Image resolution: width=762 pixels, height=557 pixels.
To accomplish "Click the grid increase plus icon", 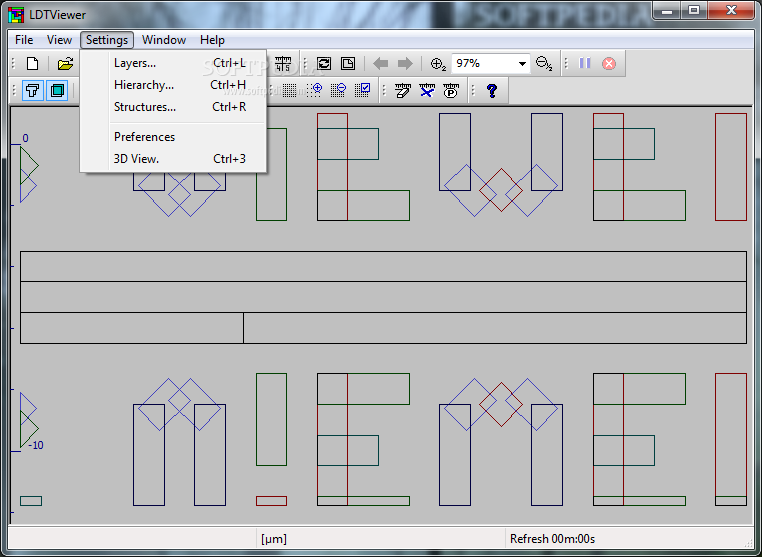I will point(314,90).
